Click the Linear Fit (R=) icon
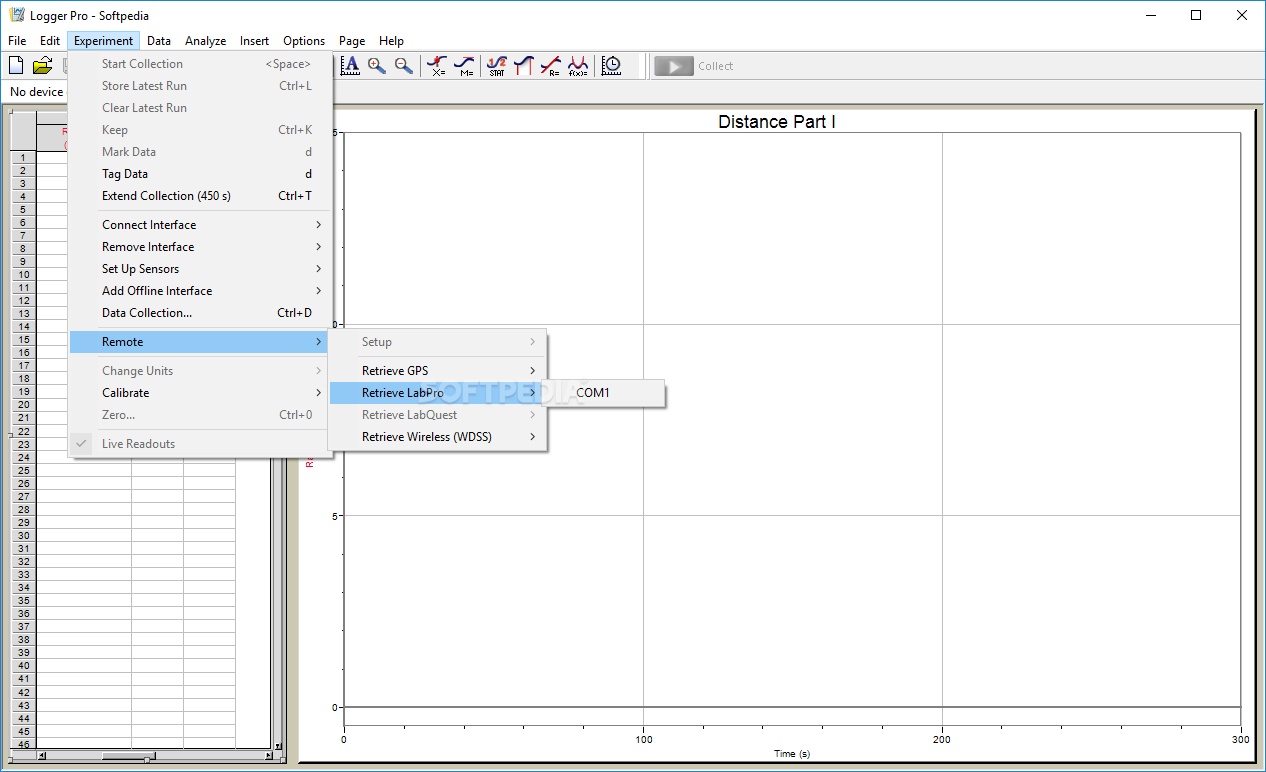This screenshot has height=772, width=1266. pos(551,66)
